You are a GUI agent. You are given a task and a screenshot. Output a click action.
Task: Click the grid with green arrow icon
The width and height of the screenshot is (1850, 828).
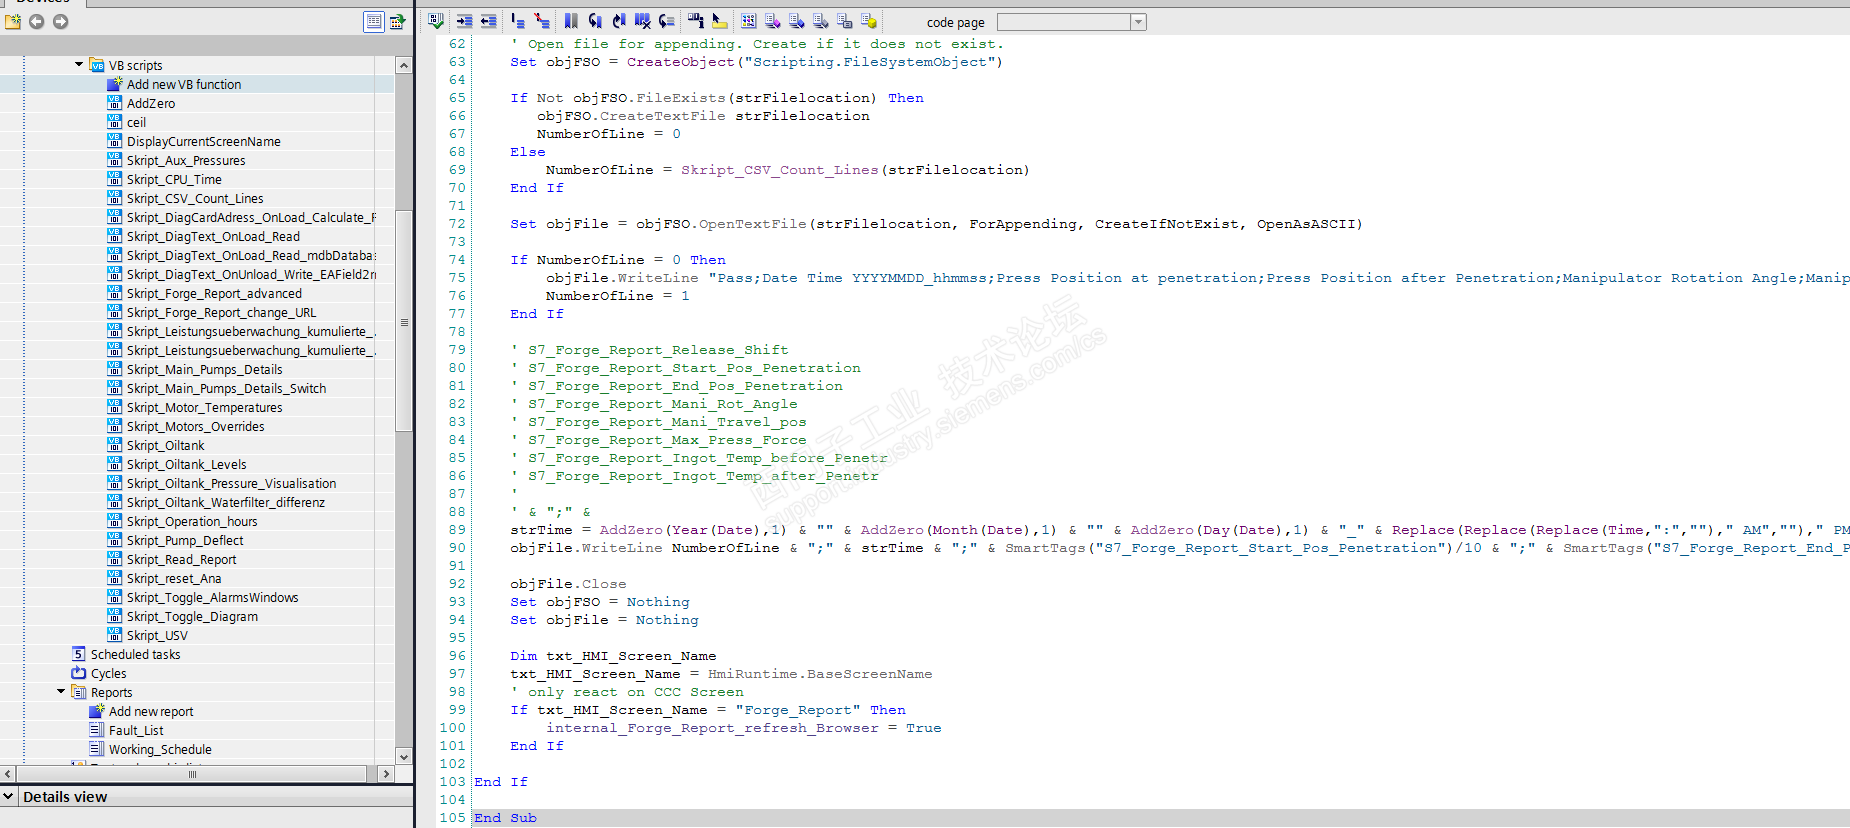pos(397,21)
